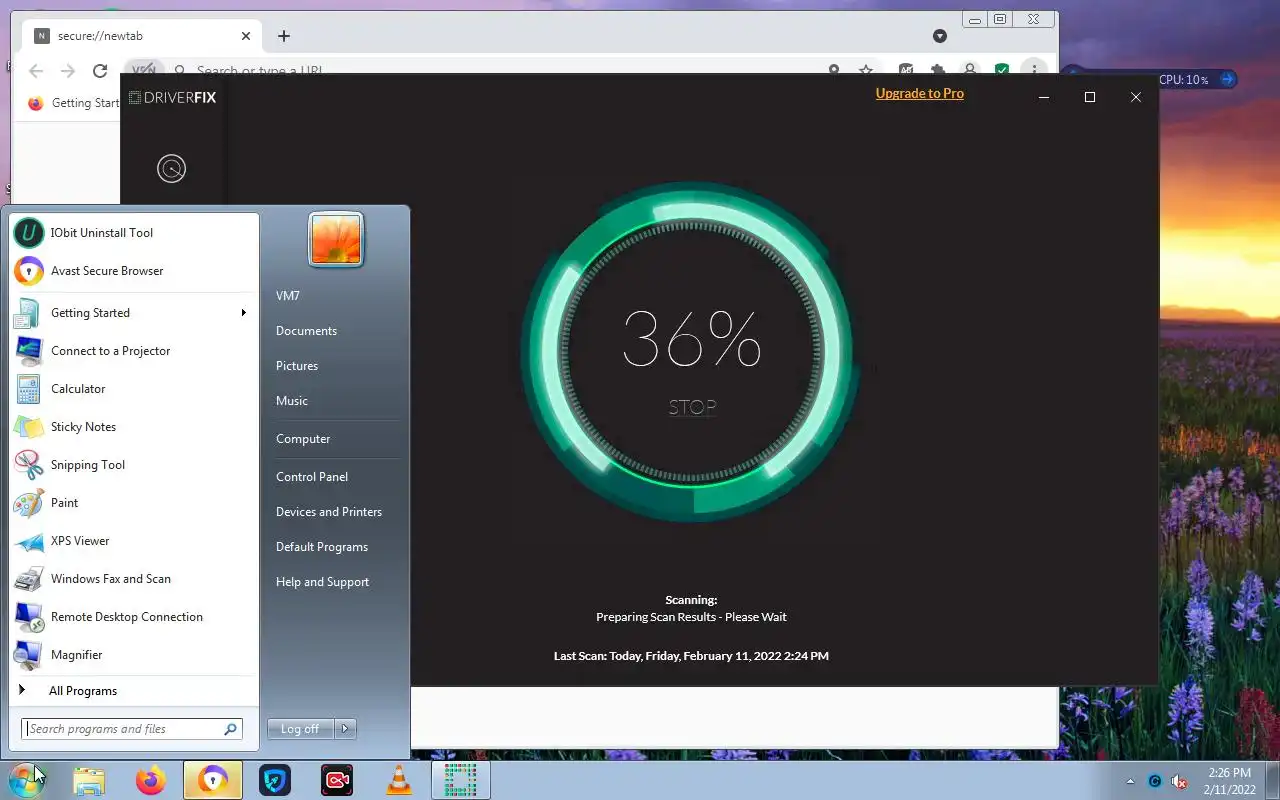This screenshot has width=1280, height=800.
Task: Open Windows Explorer from taskbar
Action: [89, 780]
